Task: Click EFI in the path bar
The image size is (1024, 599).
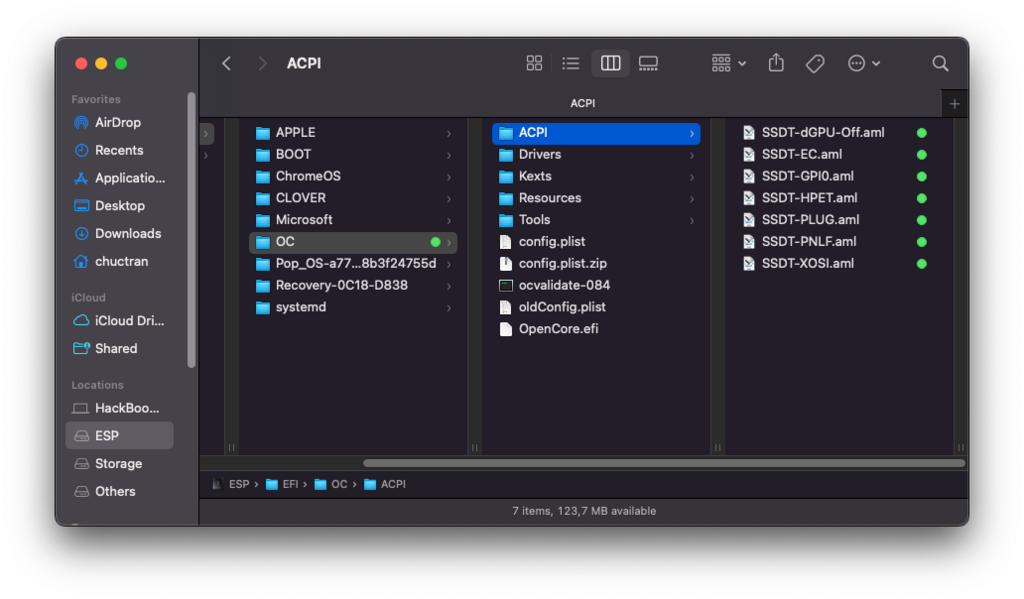Action: pyautogui.click(x=289, y=484)
